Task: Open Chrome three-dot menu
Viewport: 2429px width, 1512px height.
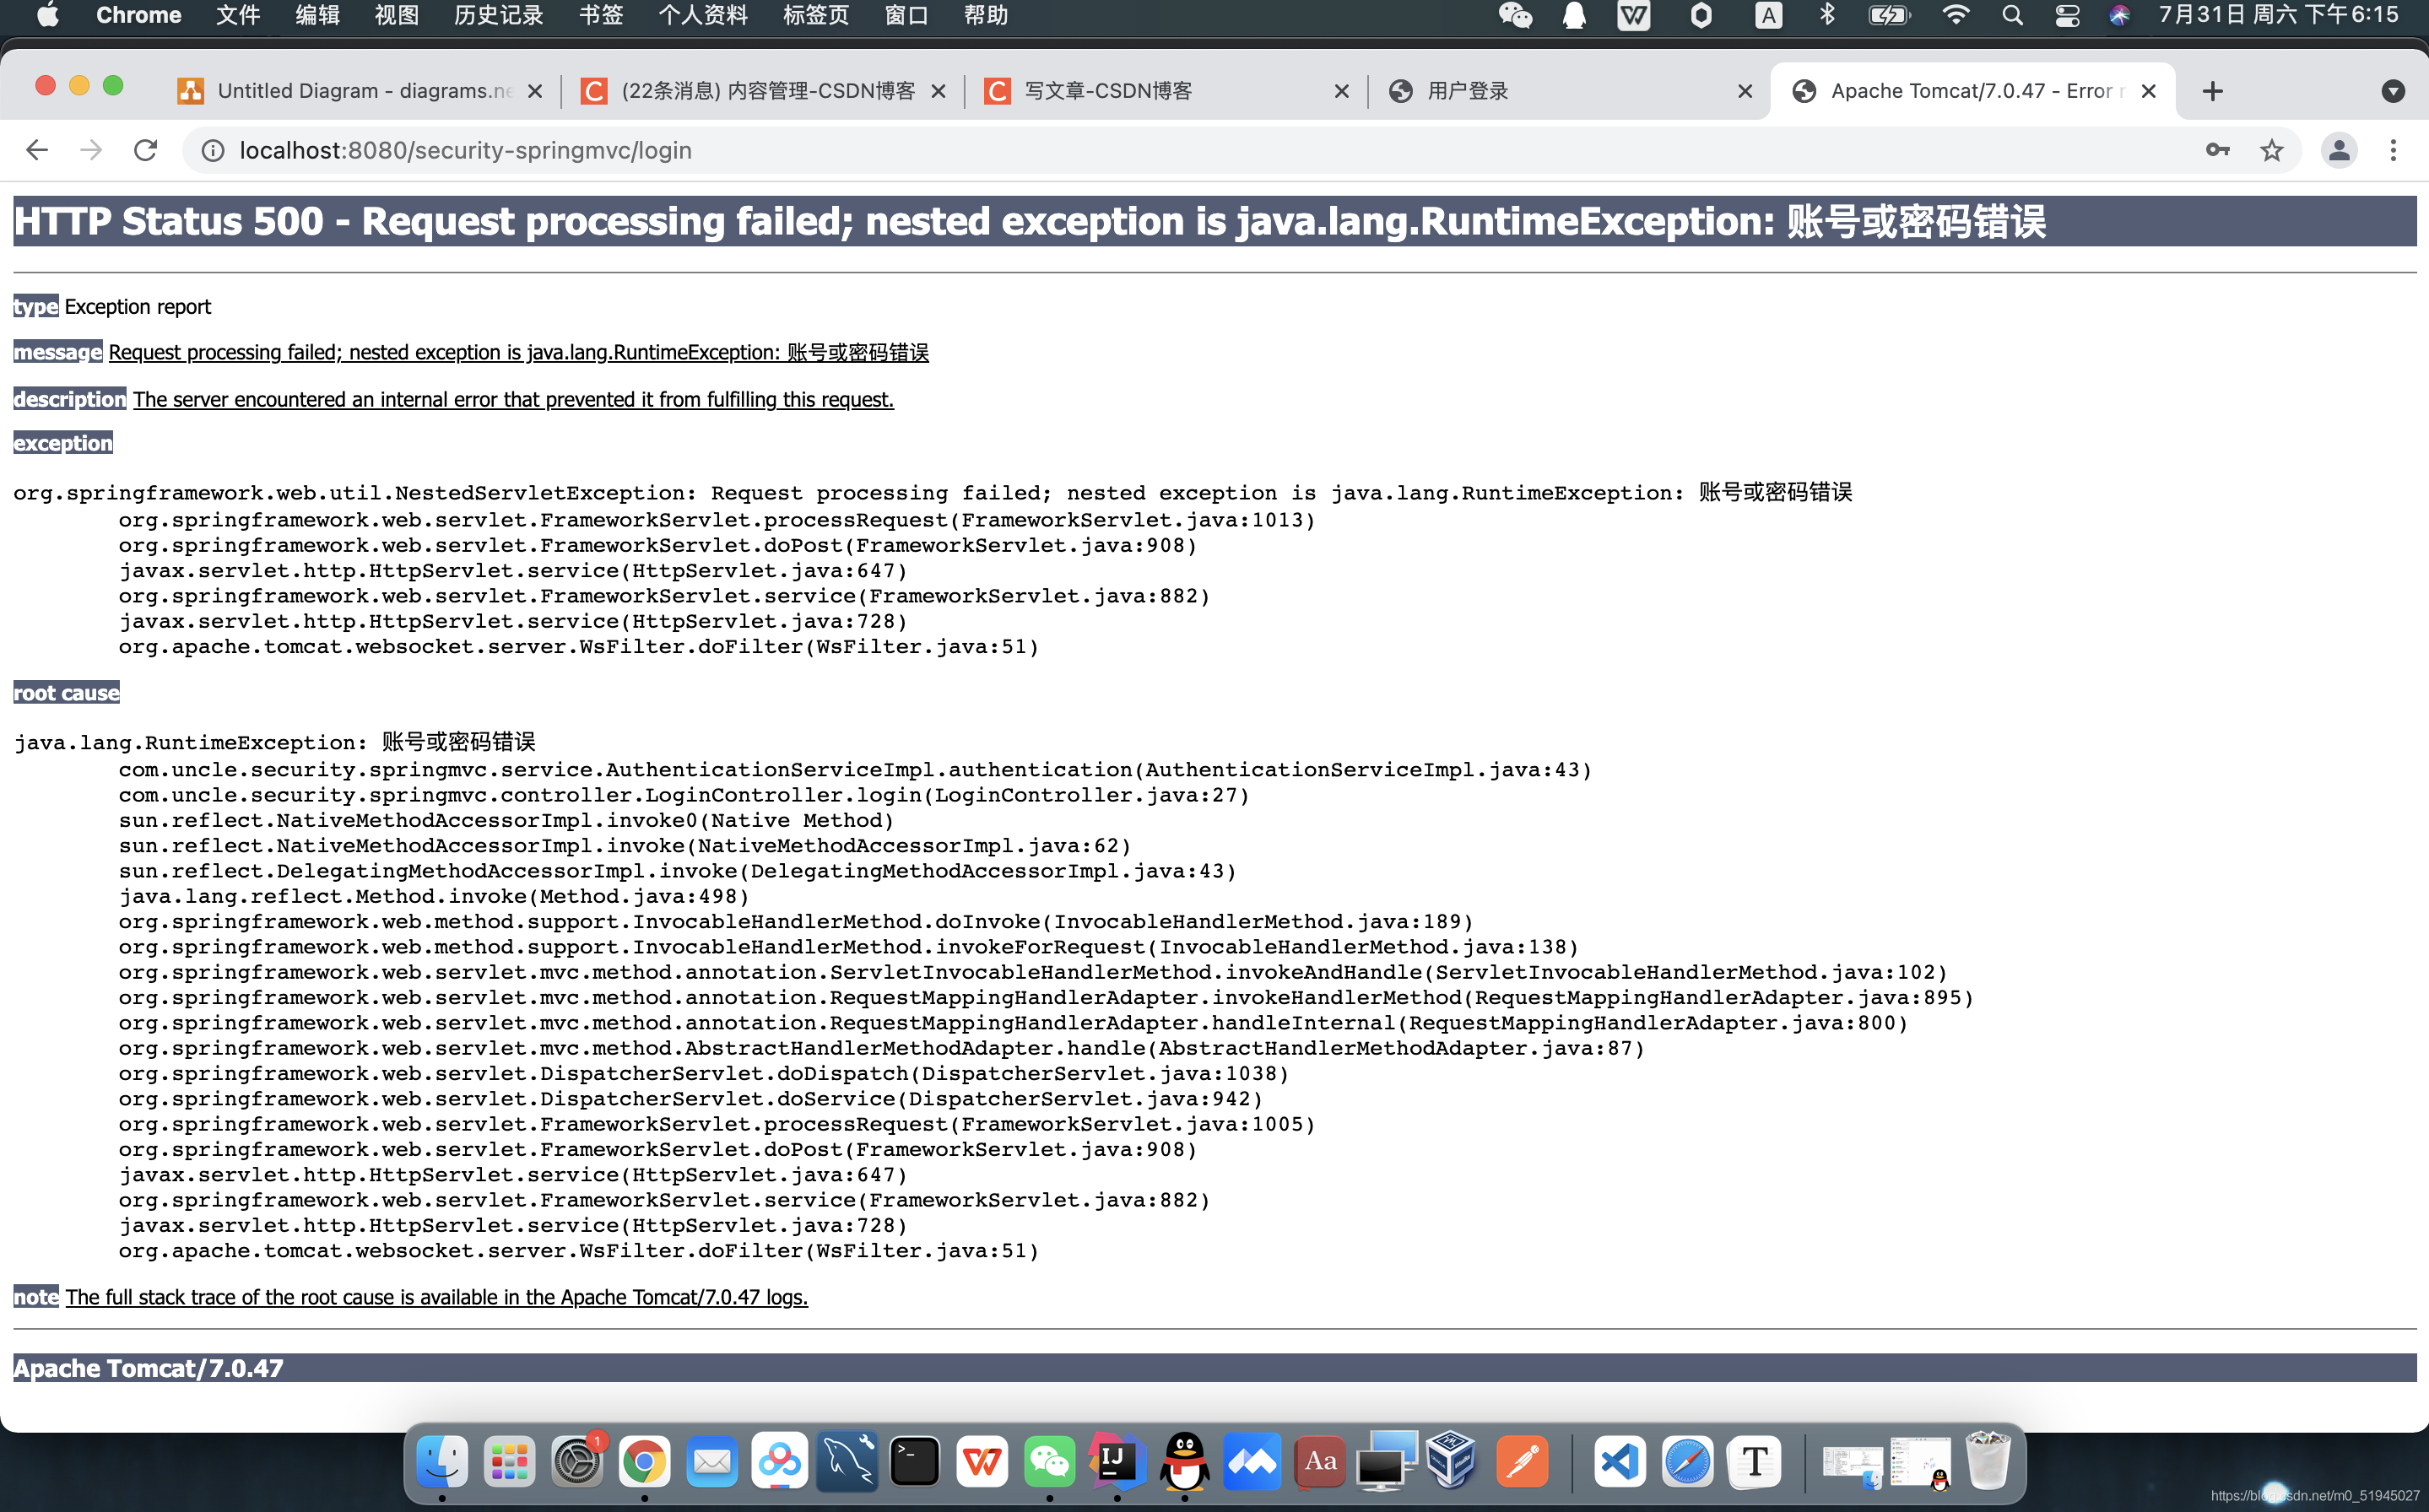Action: click(2392, 150)
